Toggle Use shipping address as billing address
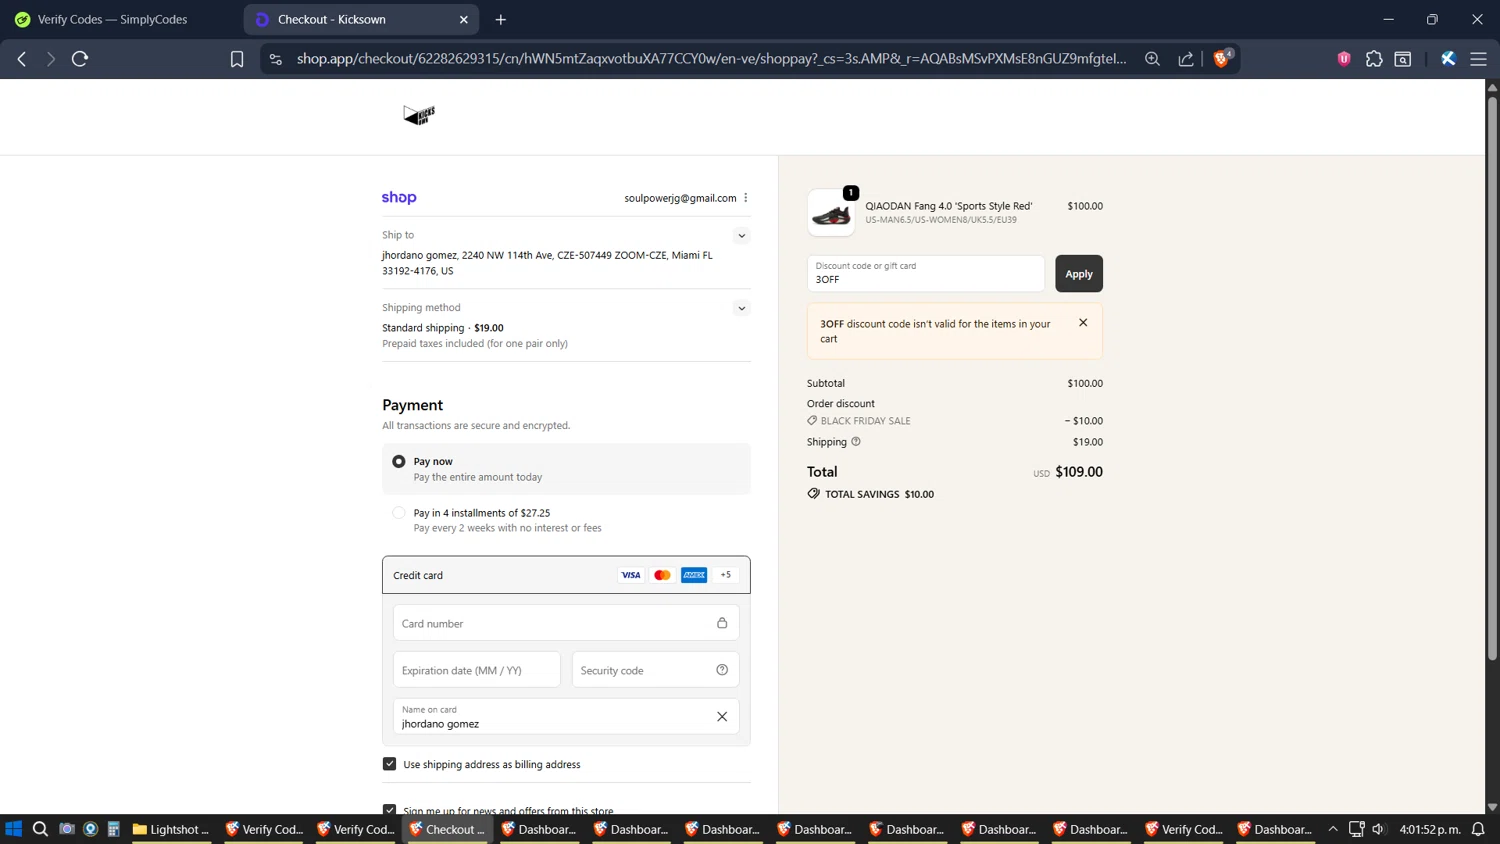 point(390,764)
